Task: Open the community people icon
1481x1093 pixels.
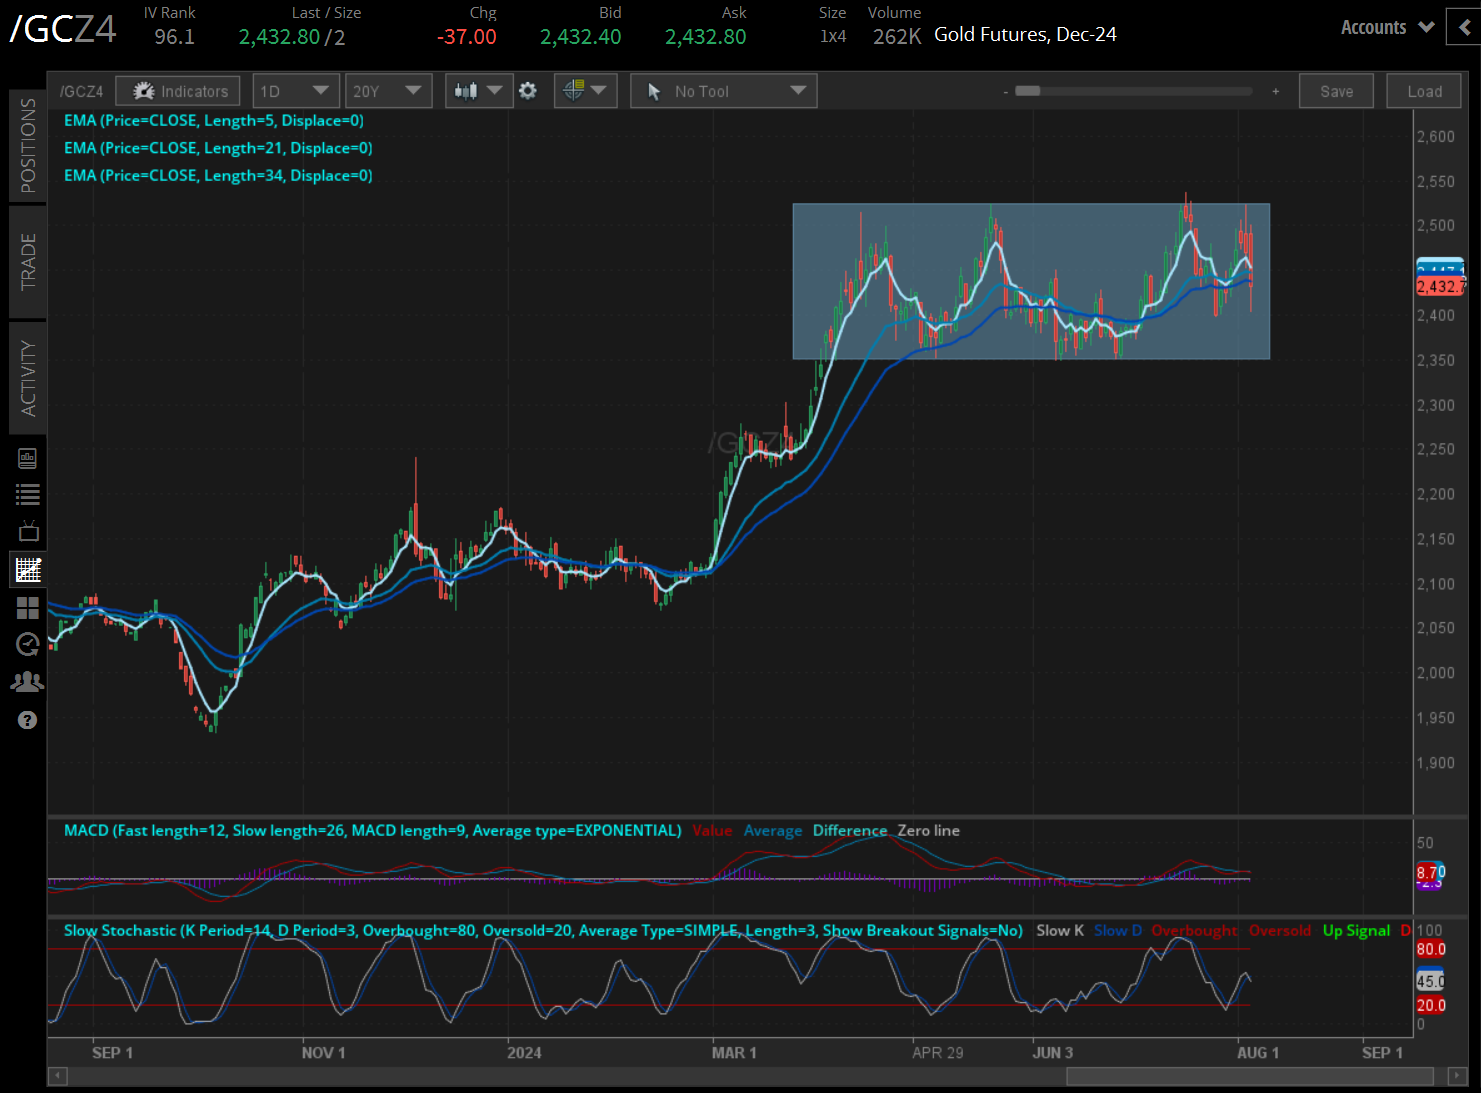Action: (28, 682)
